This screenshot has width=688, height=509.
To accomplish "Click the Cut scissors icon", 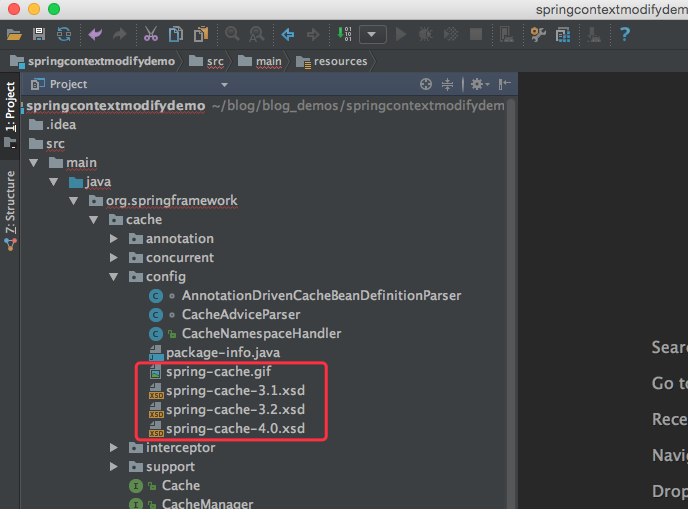I will (x=150, y=34).
